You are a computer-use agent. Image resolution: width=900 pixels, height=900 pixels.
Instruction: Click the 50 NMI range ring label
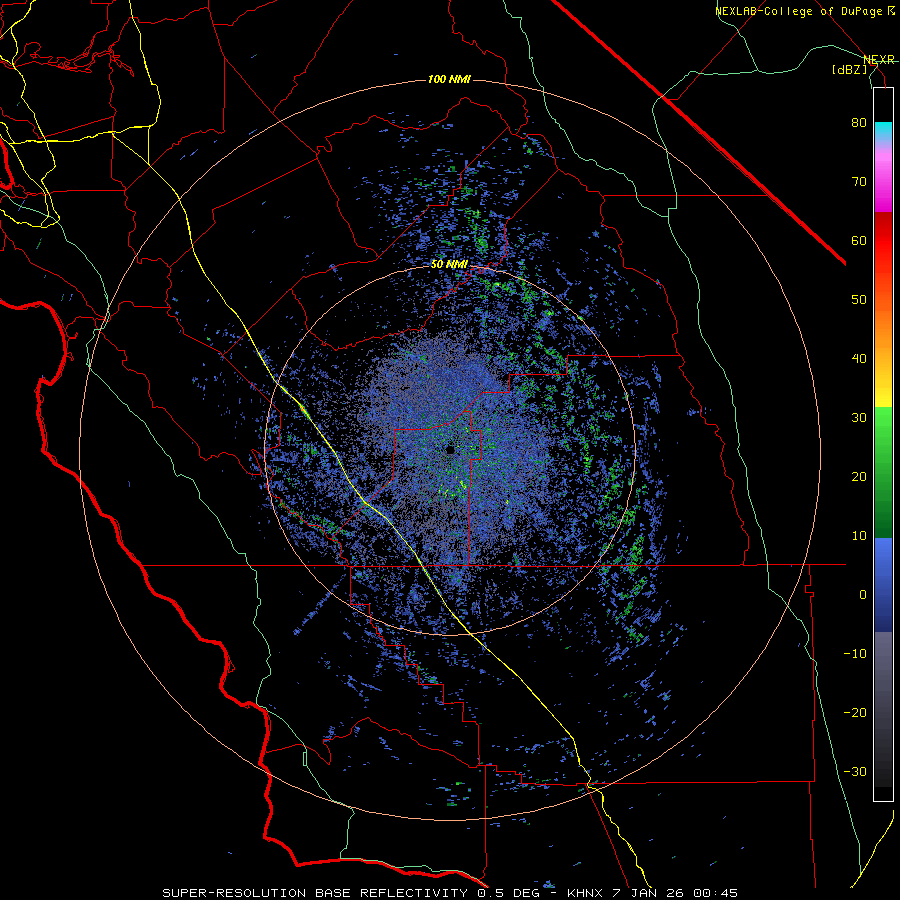(x=449, y=265)
